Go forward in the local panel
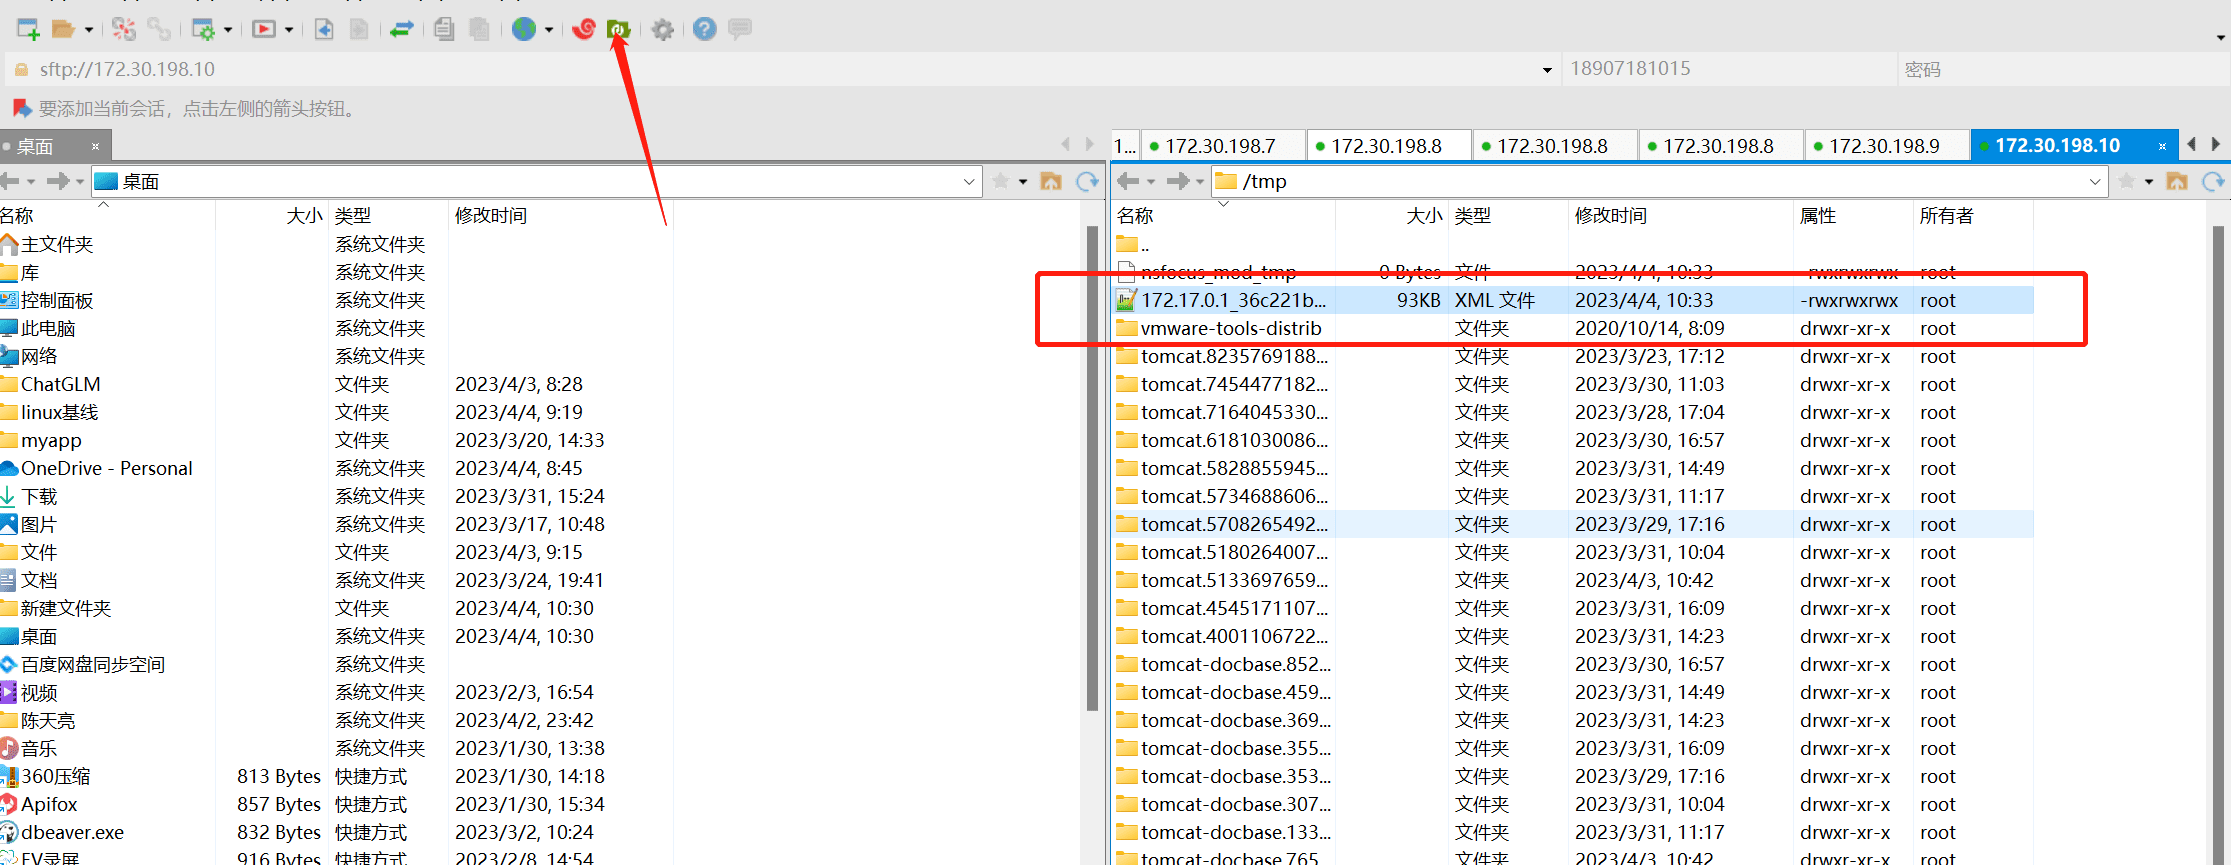2231x865 pixels. click(x=58, y=181)
